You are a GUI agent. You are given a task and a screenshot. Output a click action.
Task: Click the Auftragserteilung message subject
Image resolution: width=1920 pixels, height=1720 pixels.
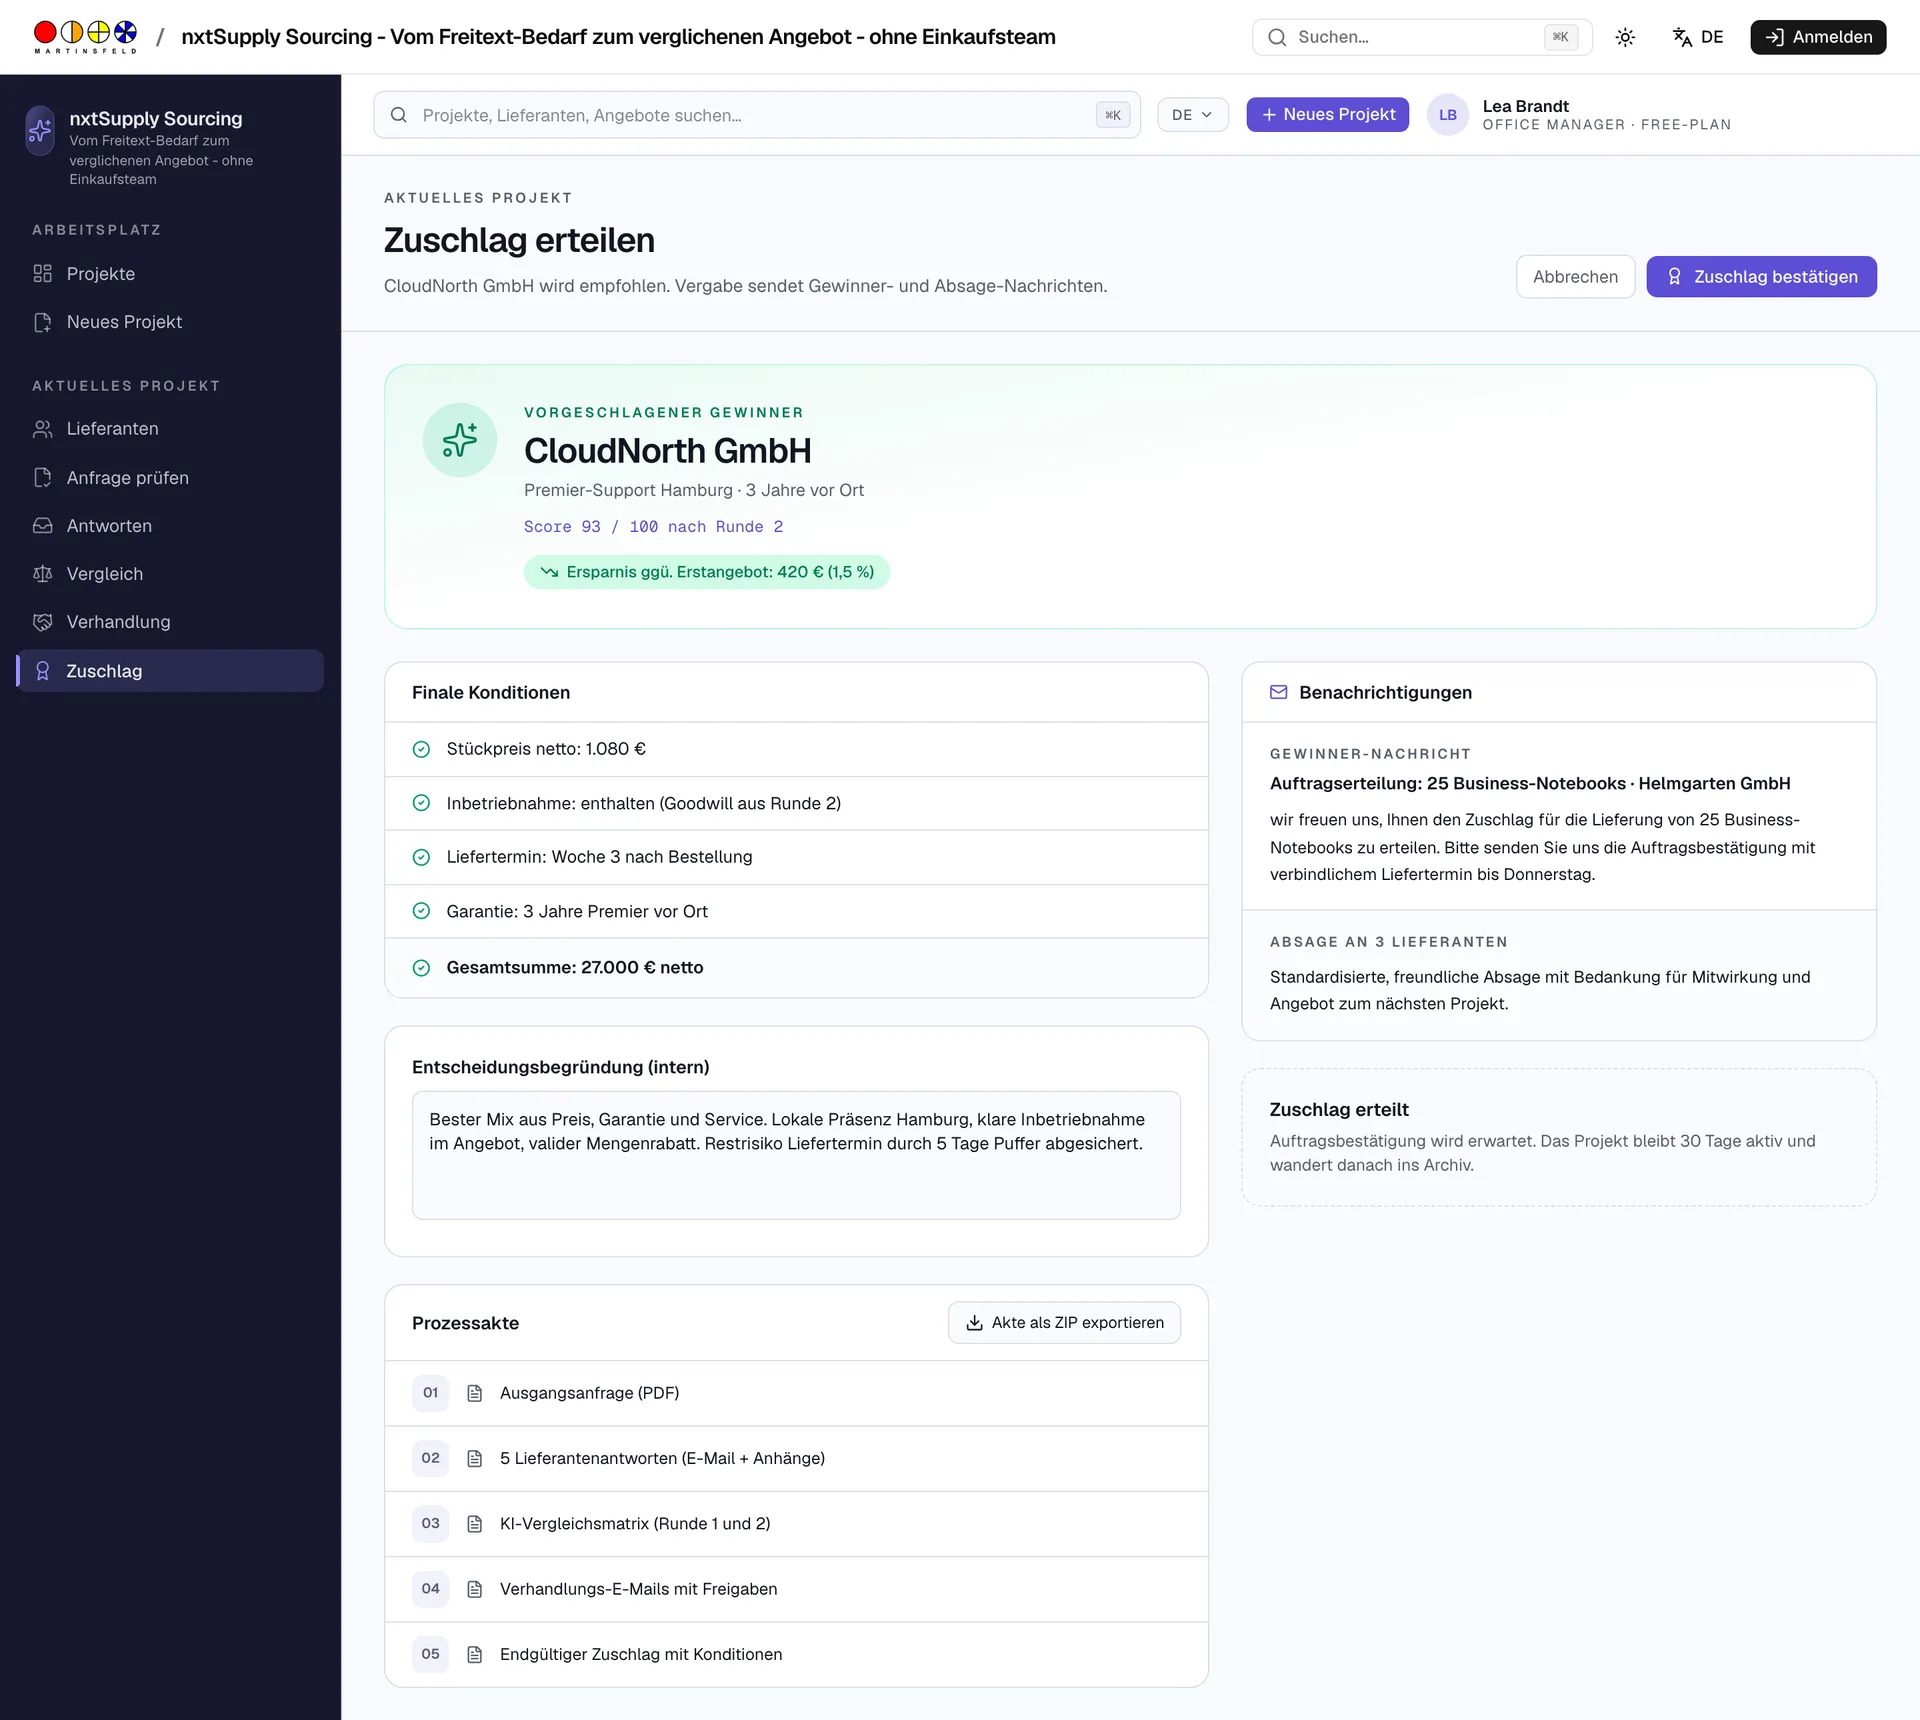[x=1530, y=784]
